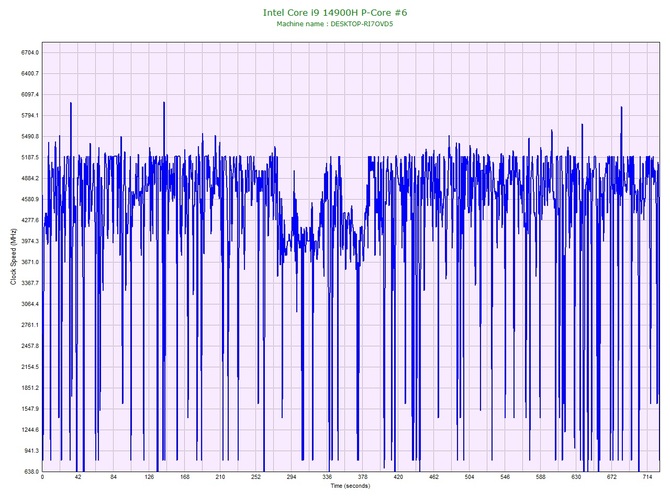Screen dimensions: 670x503
Task: Click the 4884.2 y-axis value
Action: pos(30,178)
